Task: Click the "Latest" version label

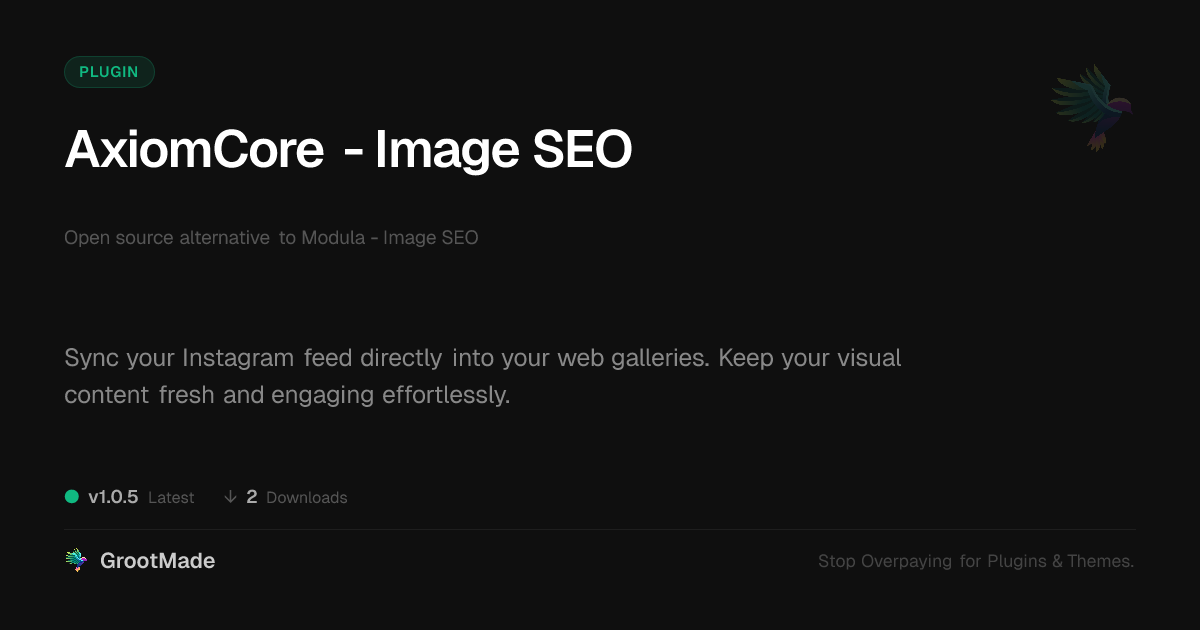Action: pyautogui.click(x=171, y=498)
